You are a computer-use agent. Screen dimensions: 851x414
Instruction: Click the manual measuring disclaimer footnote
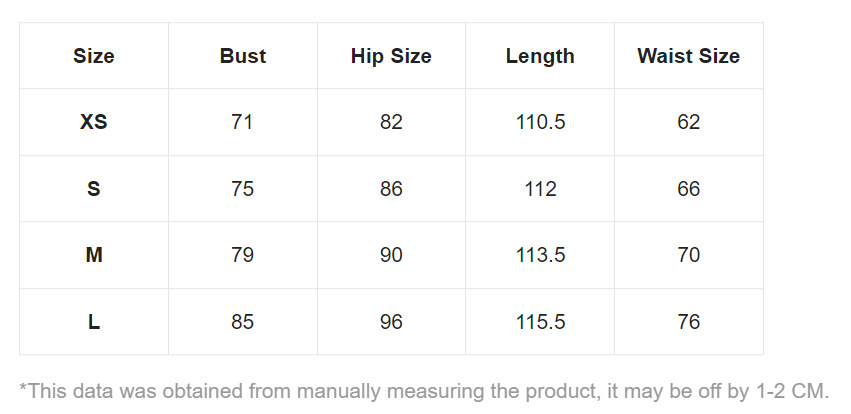tap(424, 391)
